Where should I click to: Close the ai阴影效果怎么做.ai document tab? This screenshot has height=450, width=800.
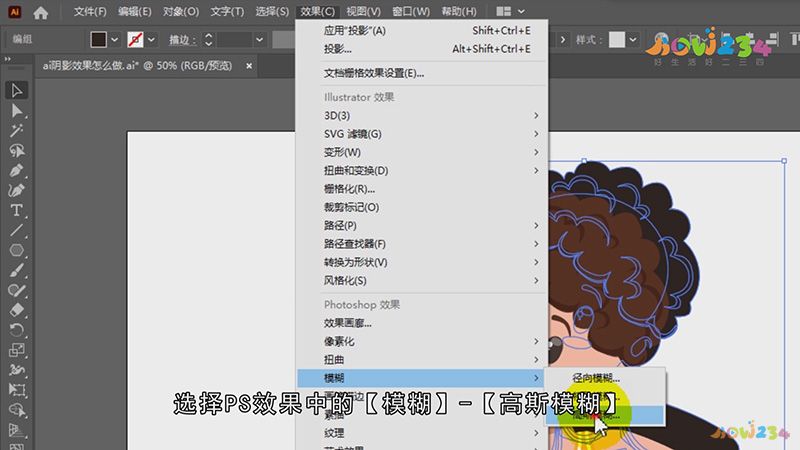click(249, 66)
